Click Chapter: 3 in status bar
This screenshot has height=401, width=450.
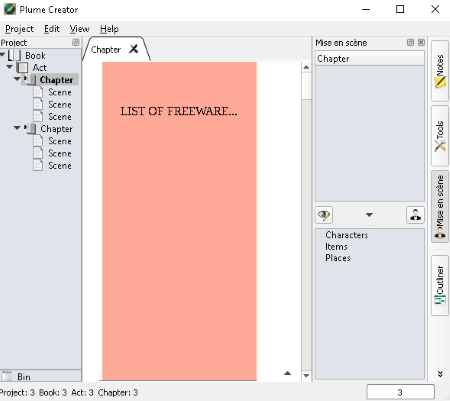coord(118,393)
